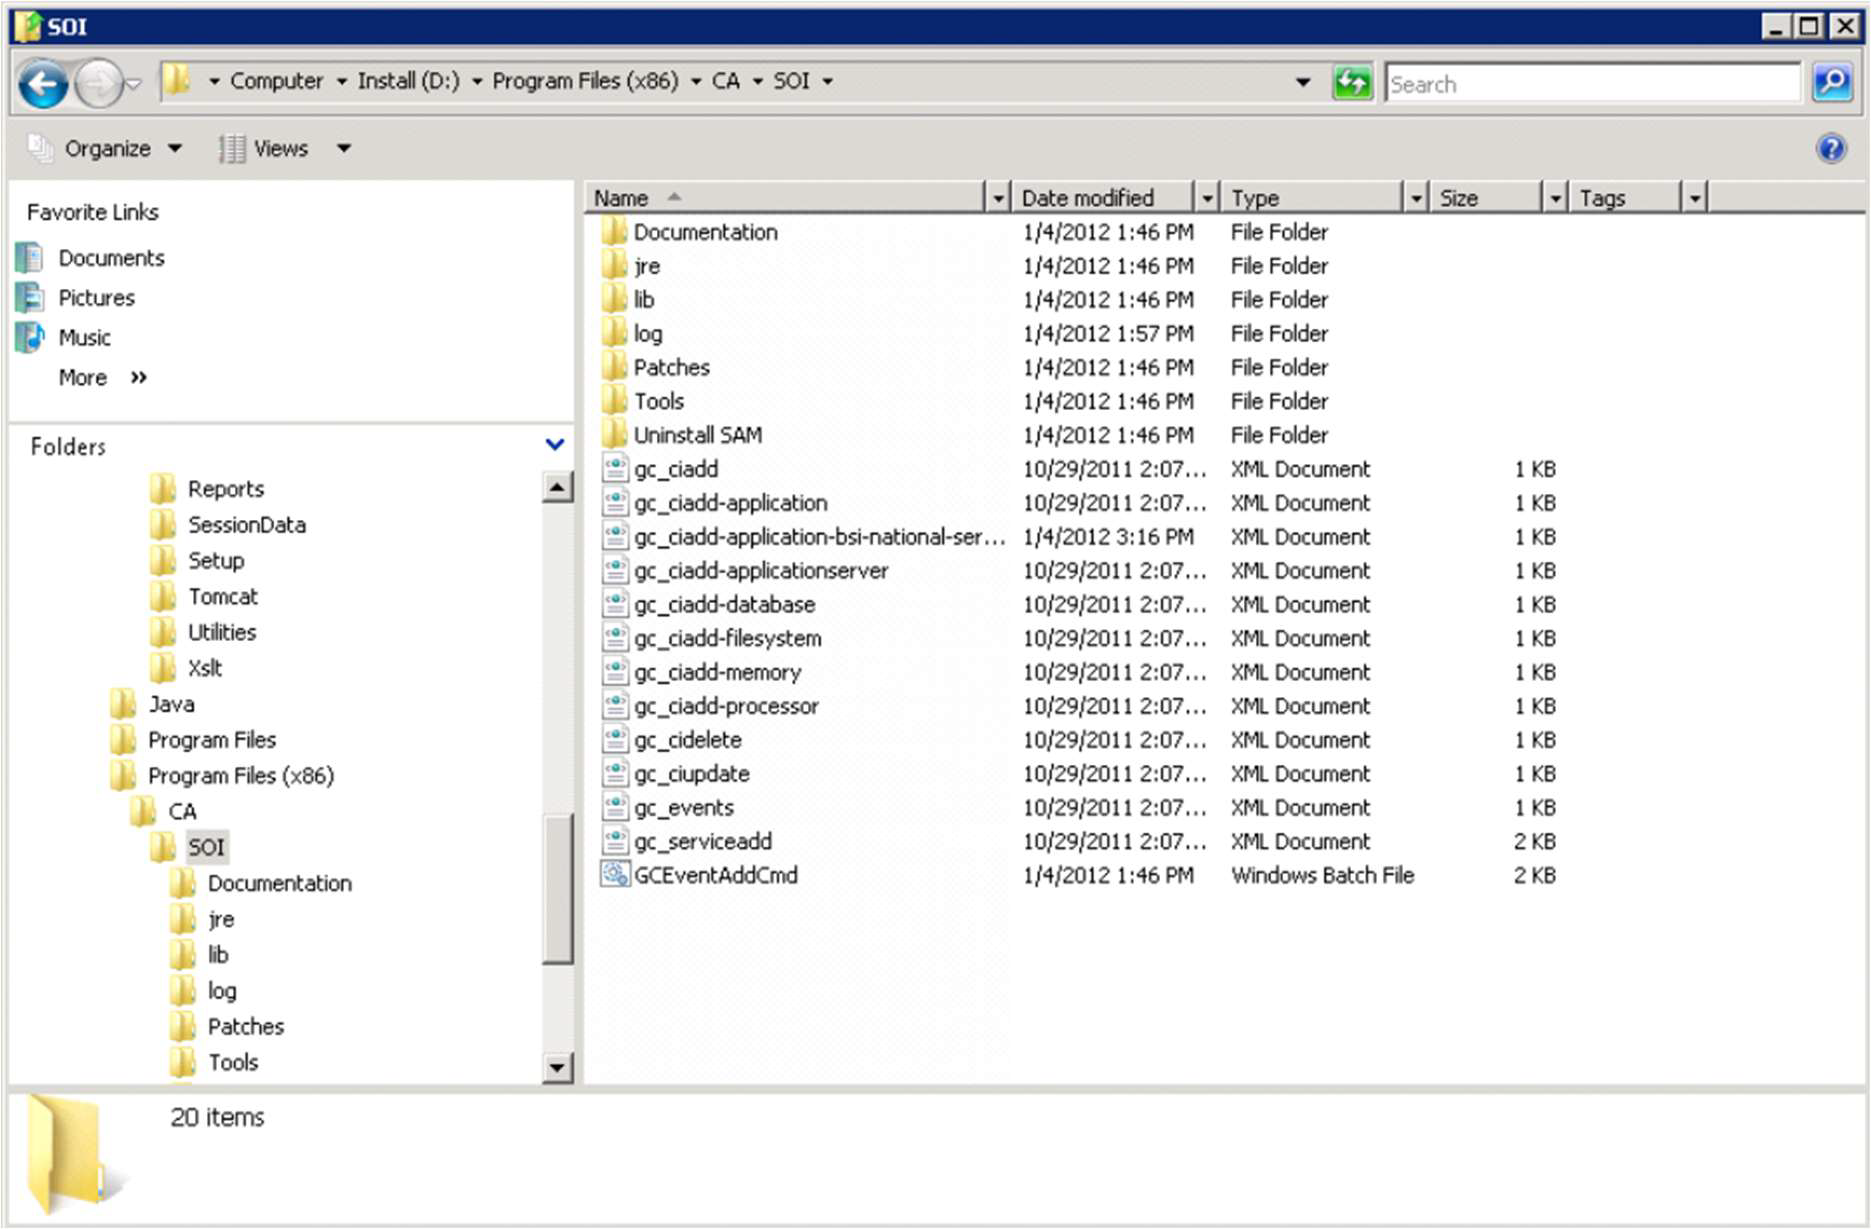The width and height of the screenshot is (1871, 1229).
Task: Open Documents favorite link
Action: click(x=111, y=258)
